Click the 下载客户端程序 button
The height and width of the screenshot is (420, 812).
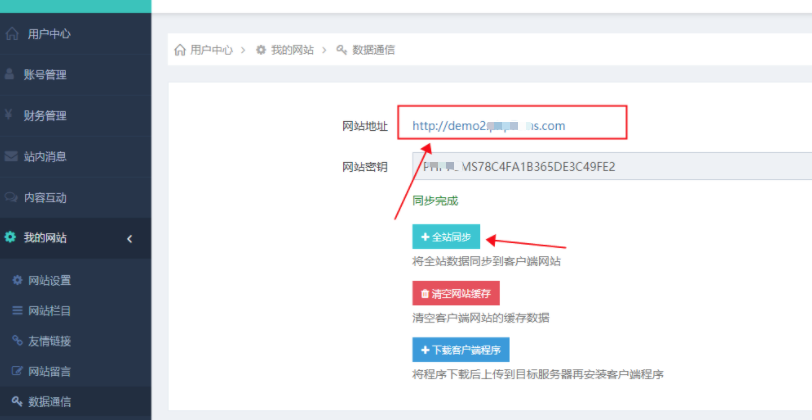(461, 350)
